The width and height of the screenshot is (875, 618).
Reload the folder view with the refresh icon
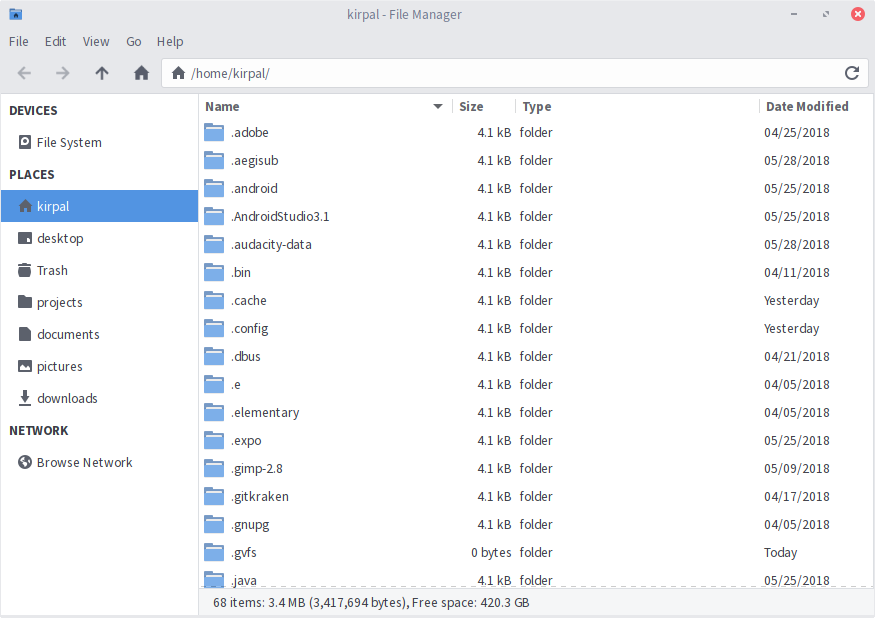click(851, 73)
